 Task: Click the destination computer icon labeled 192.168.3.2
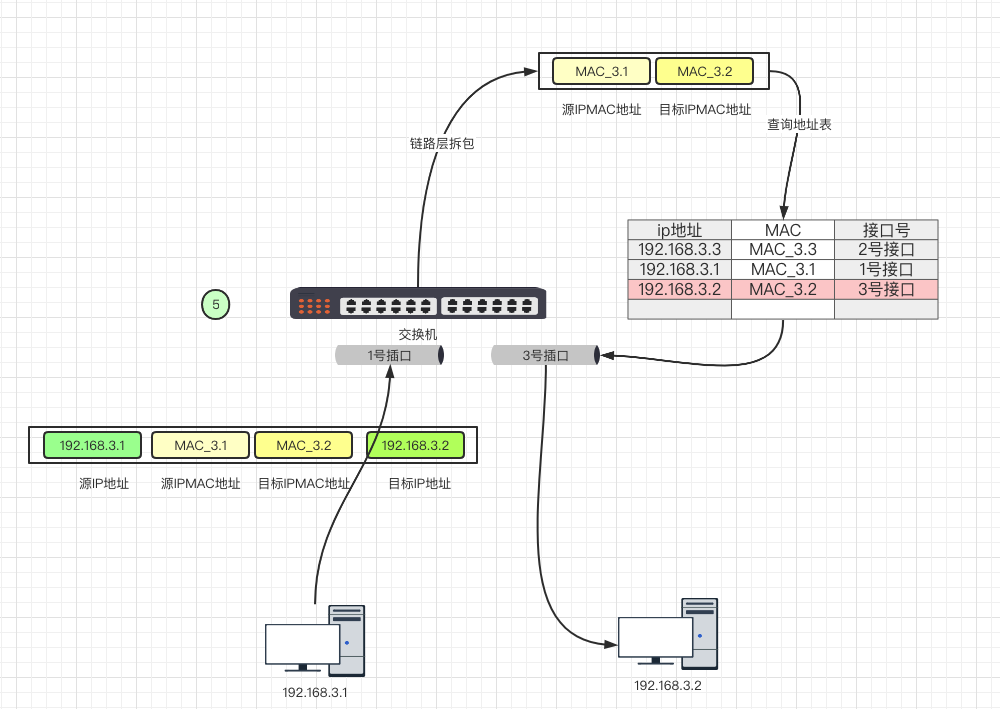click(x=667, y=634)
